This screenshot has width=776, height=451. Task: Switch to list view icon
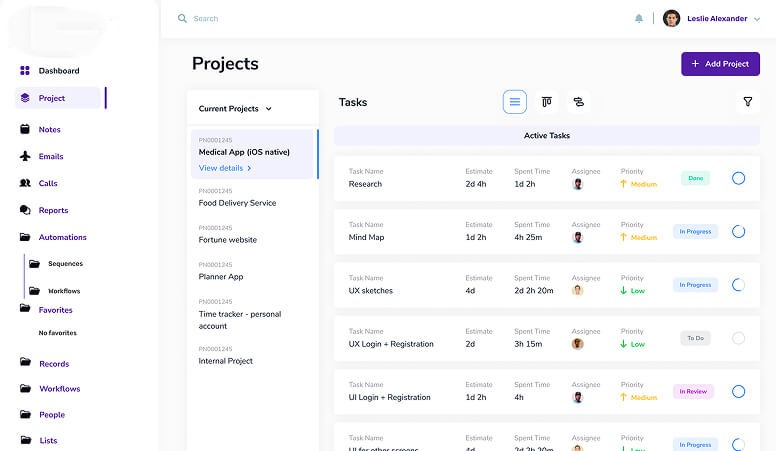515,102
